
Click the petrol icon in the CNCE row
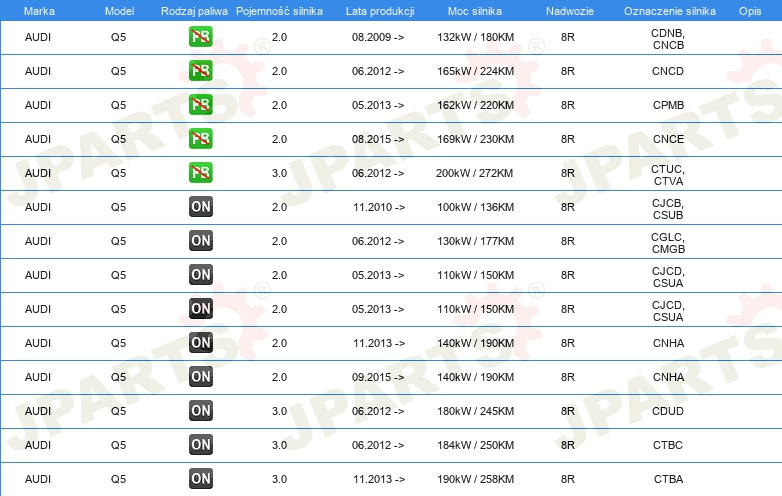200,139
